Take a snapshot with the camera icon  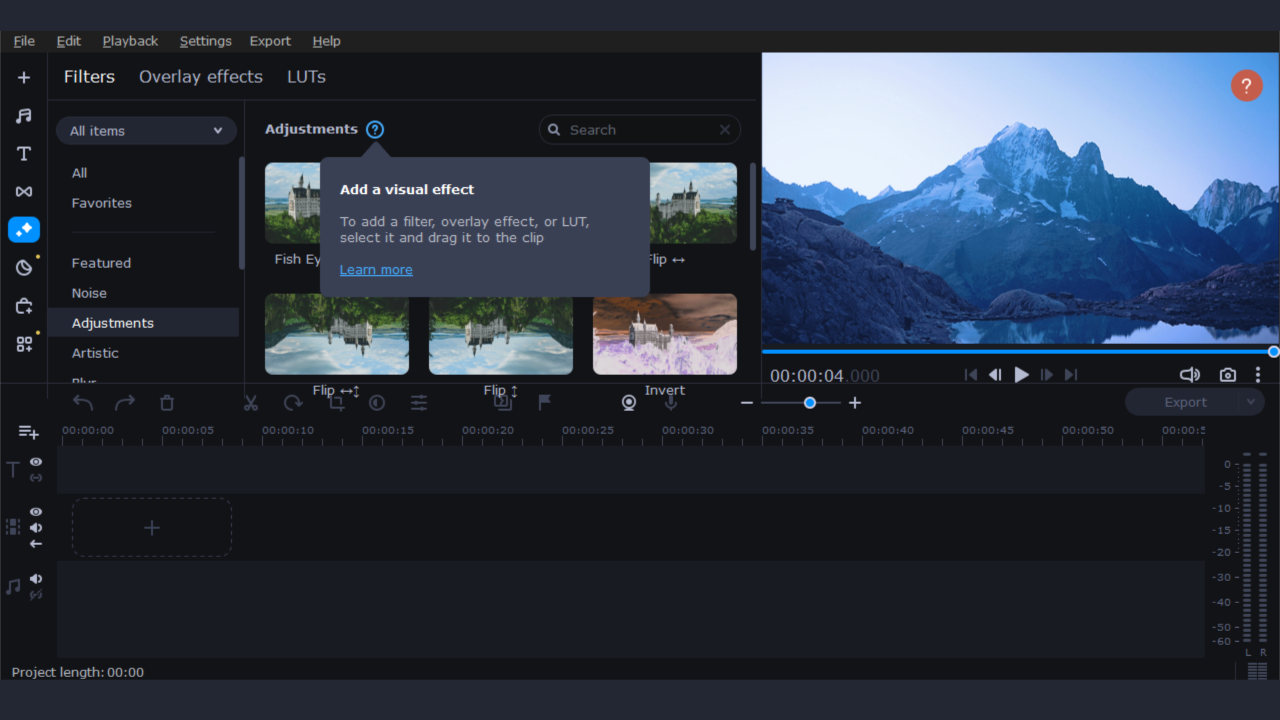coord(1228,375)
